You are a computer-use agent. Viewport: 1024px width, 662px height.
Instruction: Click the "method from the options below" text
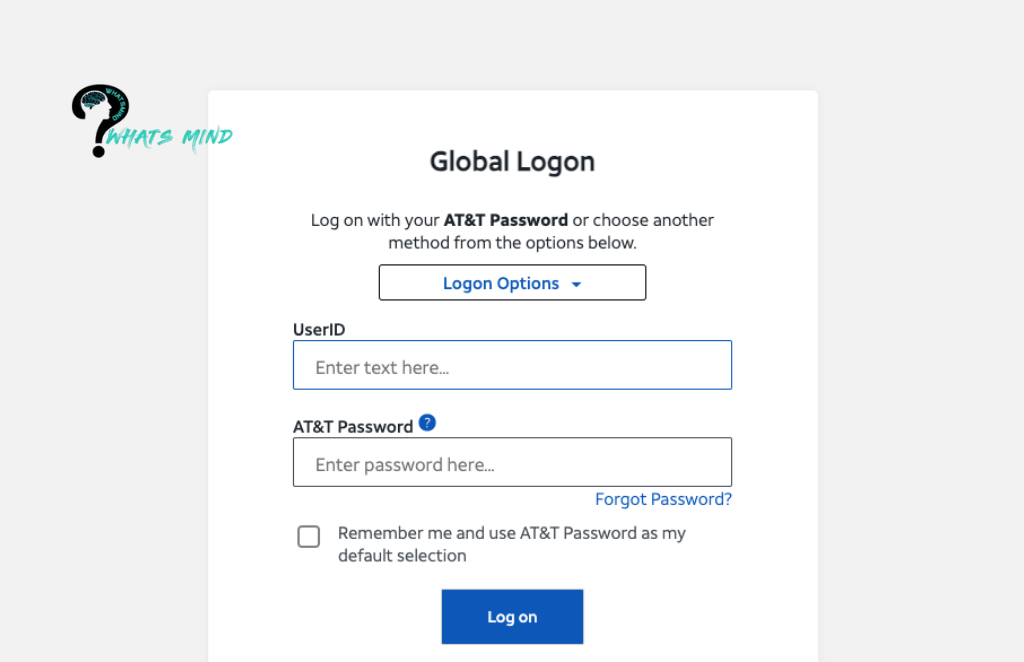pyautogui.click(x=512, y=243)
